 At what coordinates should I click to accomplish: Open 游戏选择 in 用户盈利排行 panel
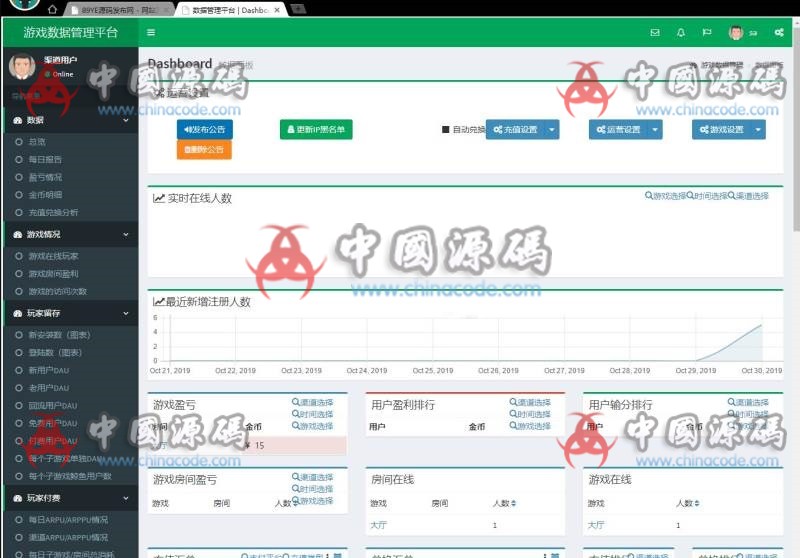click(x=530, y=426)
